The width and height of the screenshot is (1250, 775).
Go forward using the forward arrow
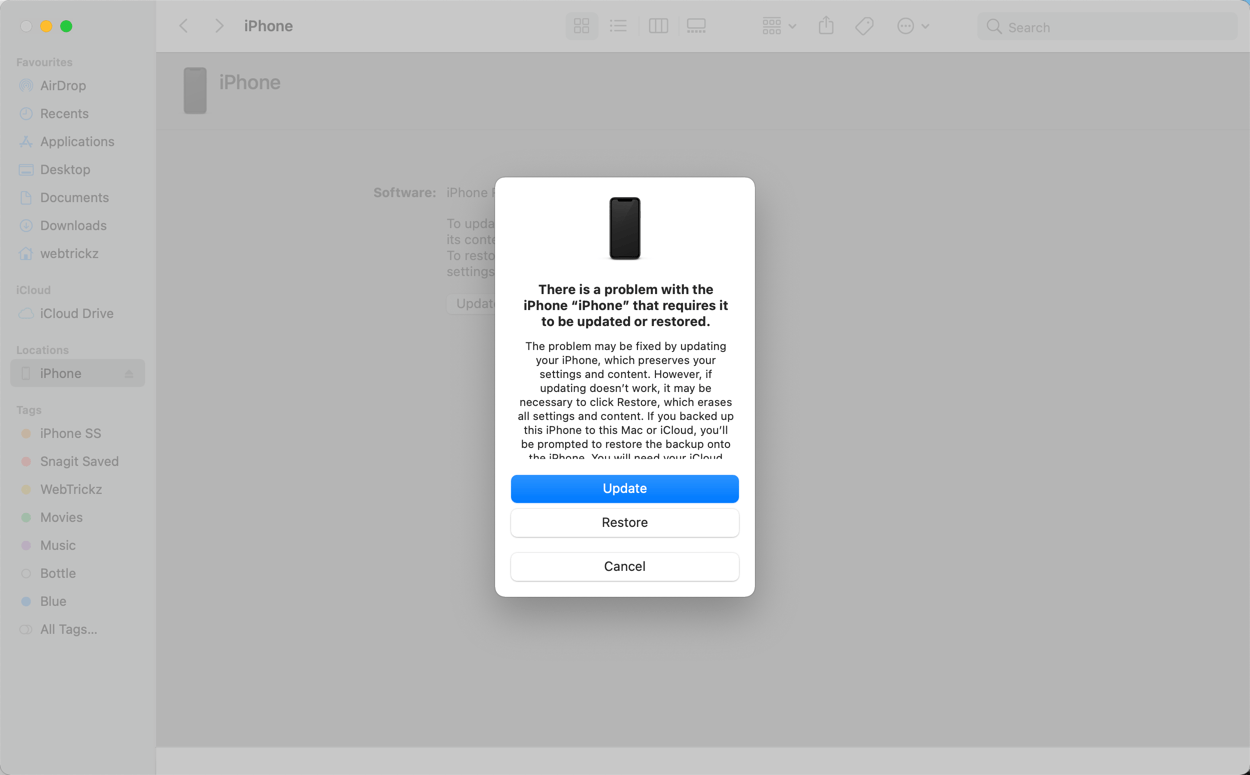pyautogui.click(x=219, y=26)
